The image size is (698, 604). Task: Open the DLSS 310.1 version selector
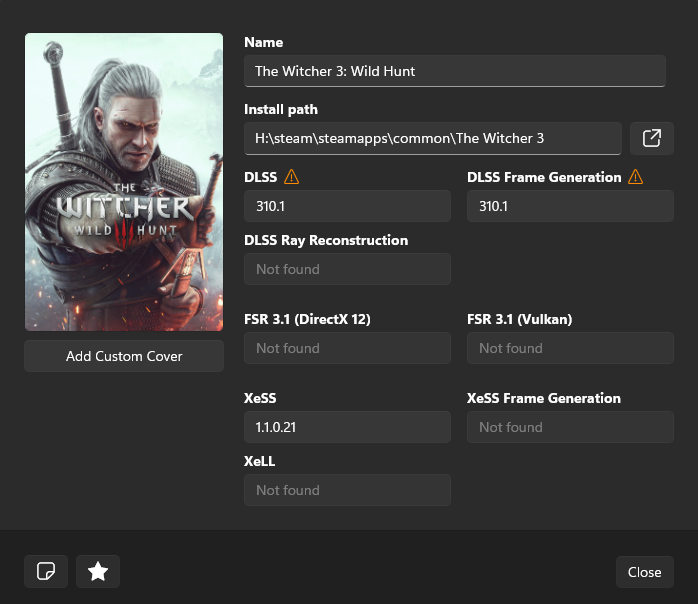347,206
